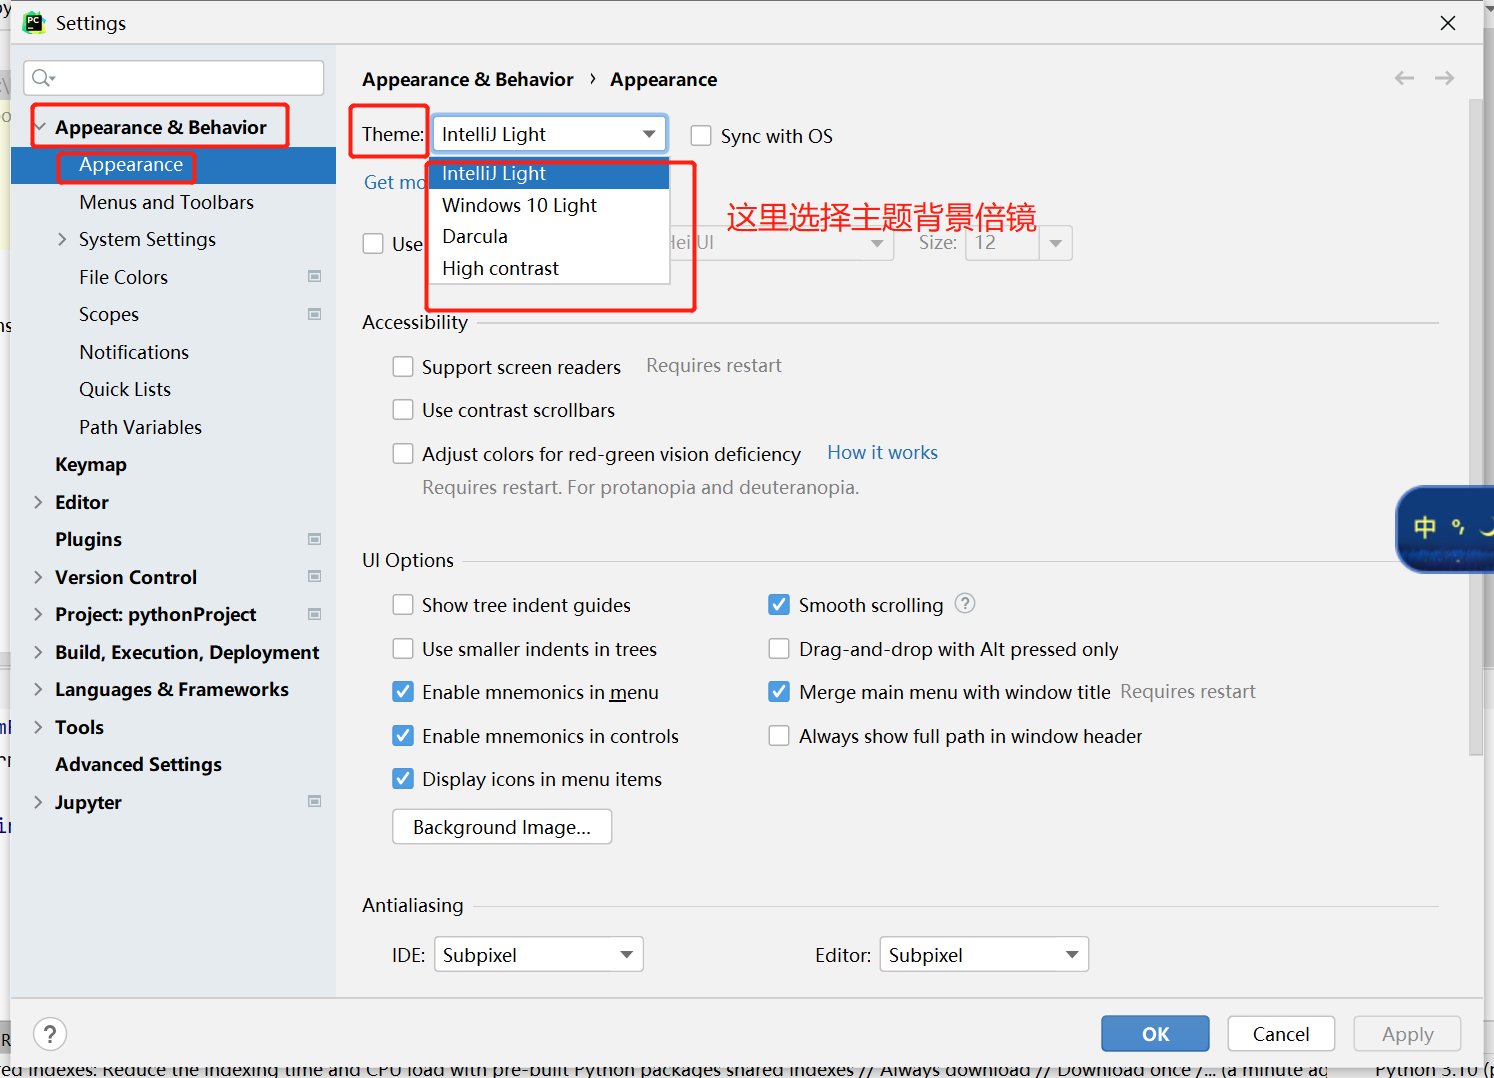The width and height of the screenshot is (1494, 1078).
Task: Expand the Tools settings node
Action: [x=38, y=727]
